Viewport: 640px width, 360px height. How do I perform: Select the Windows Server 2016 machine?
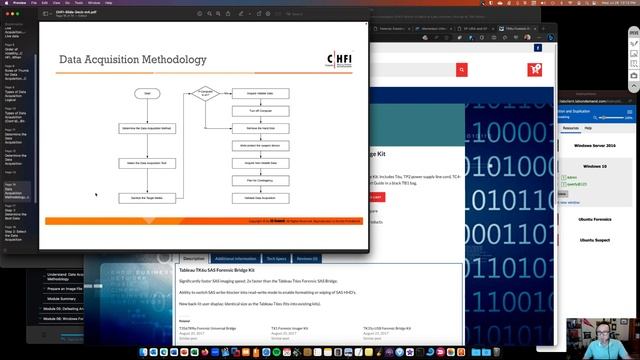(595, 146)
